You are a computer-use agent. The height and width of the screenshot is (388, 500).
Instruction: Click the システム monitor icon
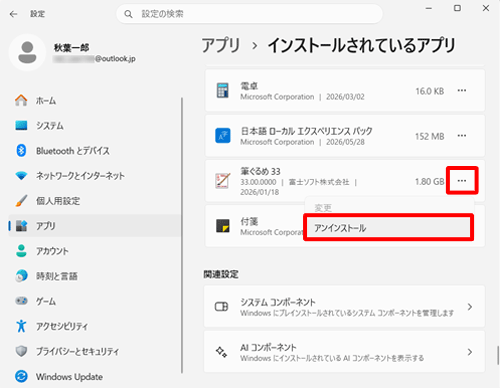(x=21, y=125)
